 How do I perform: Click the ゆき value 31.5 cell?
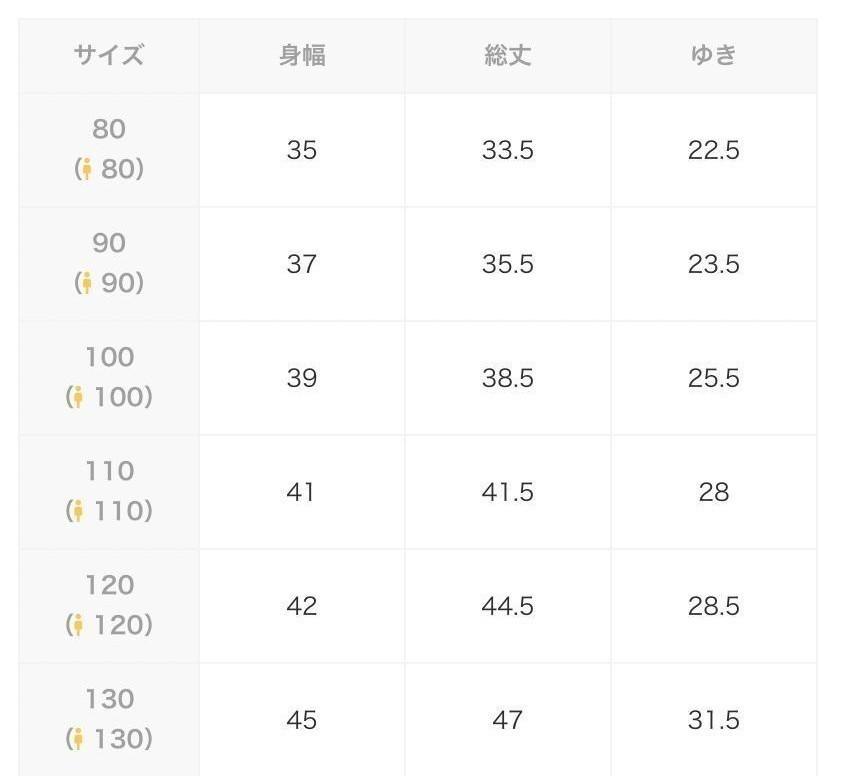pos(714,720)
